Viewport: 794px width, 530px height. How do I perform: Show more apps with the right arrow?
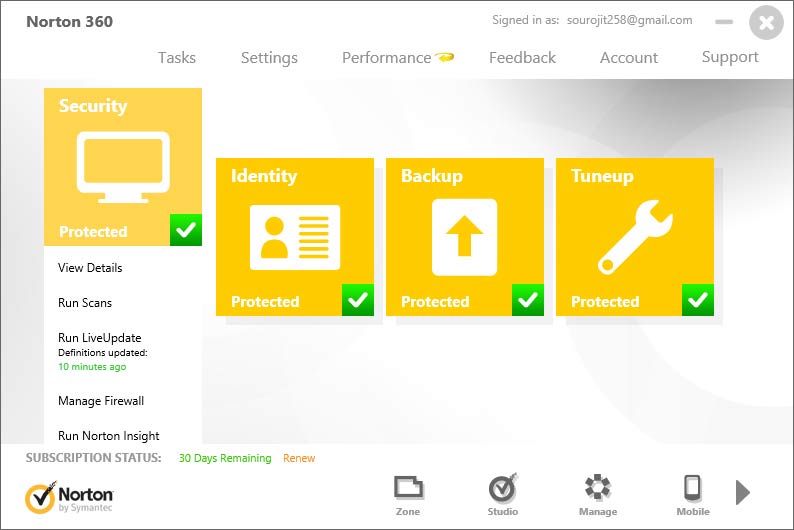pyautogui.click(x=742, y=492)
